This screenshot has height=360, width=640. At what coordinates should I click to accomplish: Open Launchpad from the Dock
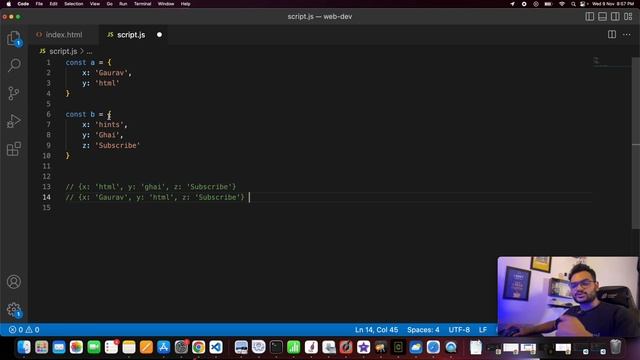click(42, 347)
